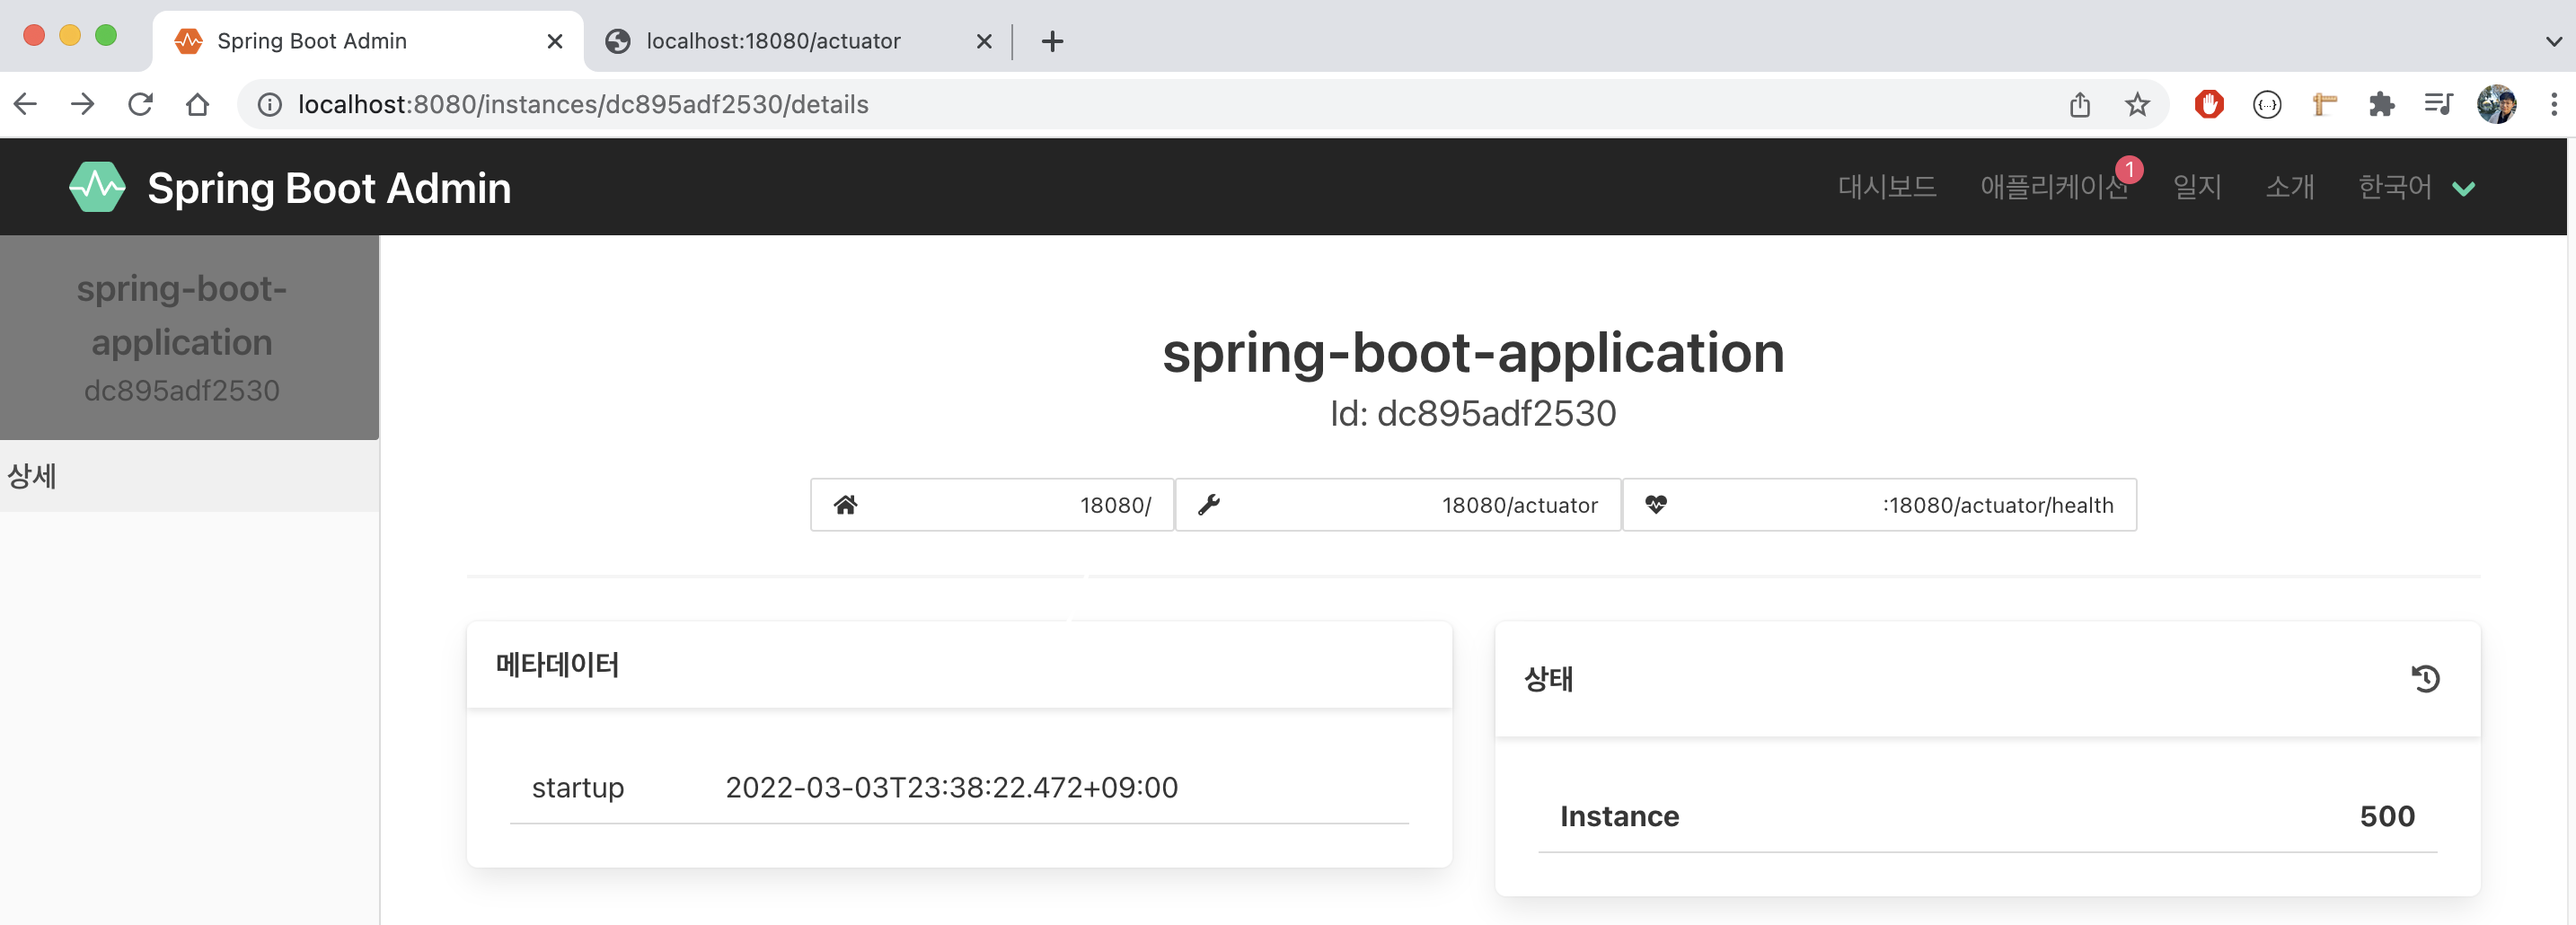
Task: Open the wrench 18080/actuator management URL
Action: pyautogui.click(x=1397, y=505)
